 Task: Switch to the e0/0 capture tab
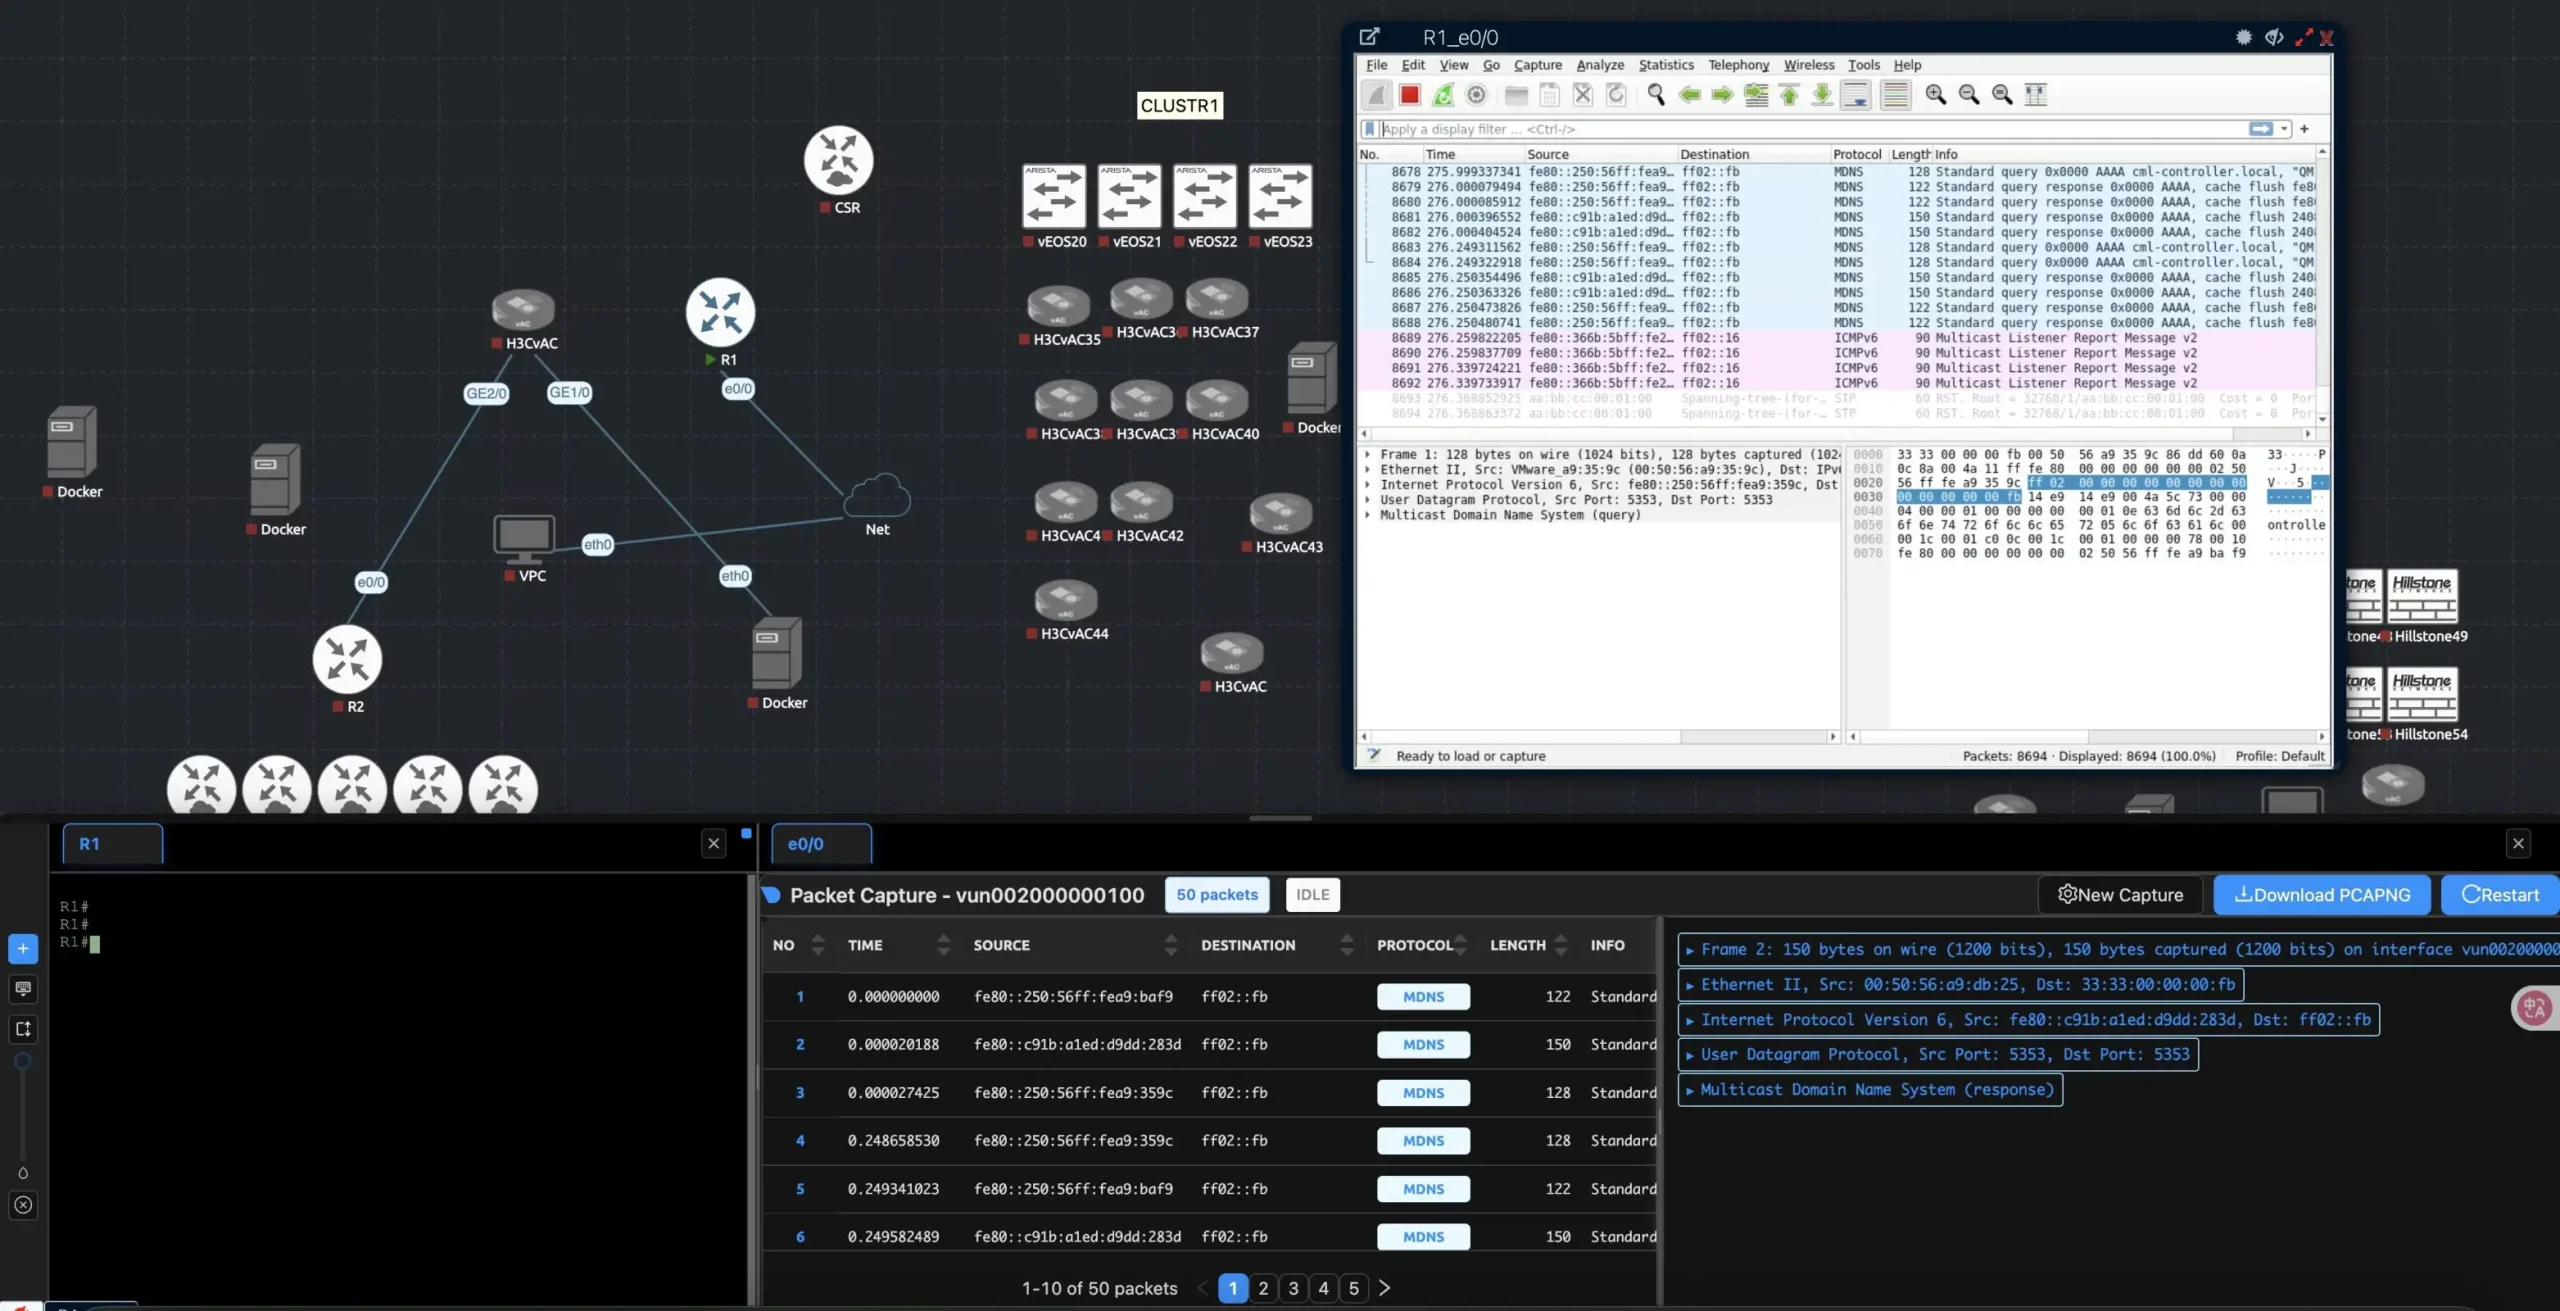tap(821, 844)
